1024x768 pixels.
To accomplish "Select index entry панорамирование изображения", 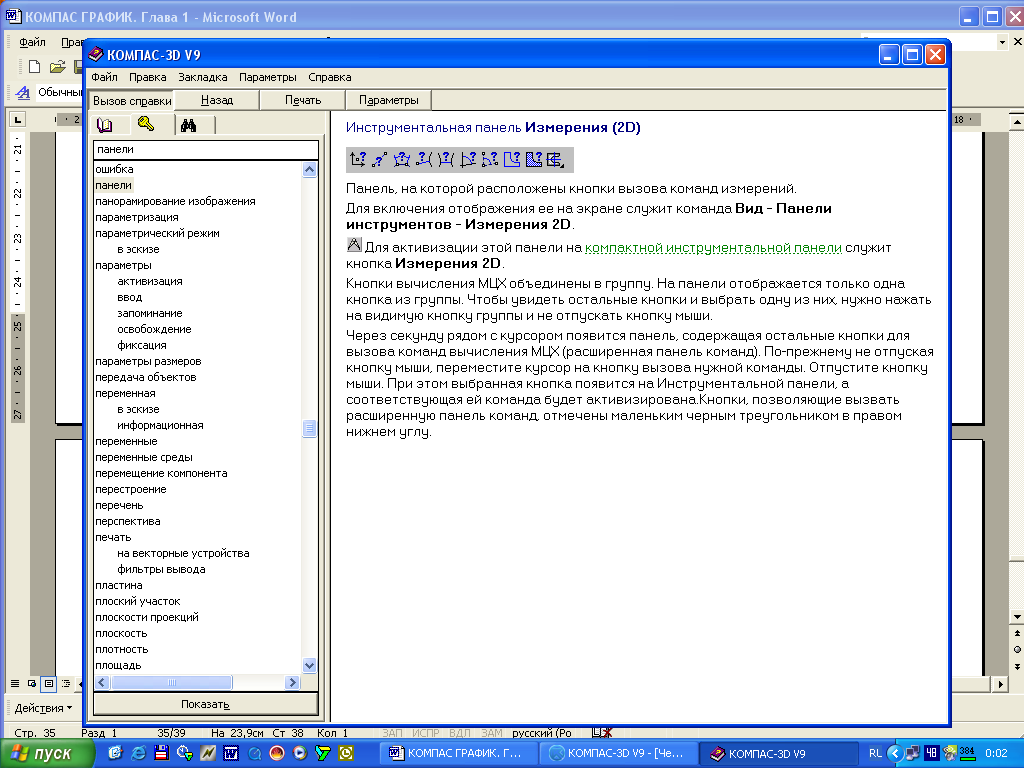I will pyautogui.click(x=175, y=201).
